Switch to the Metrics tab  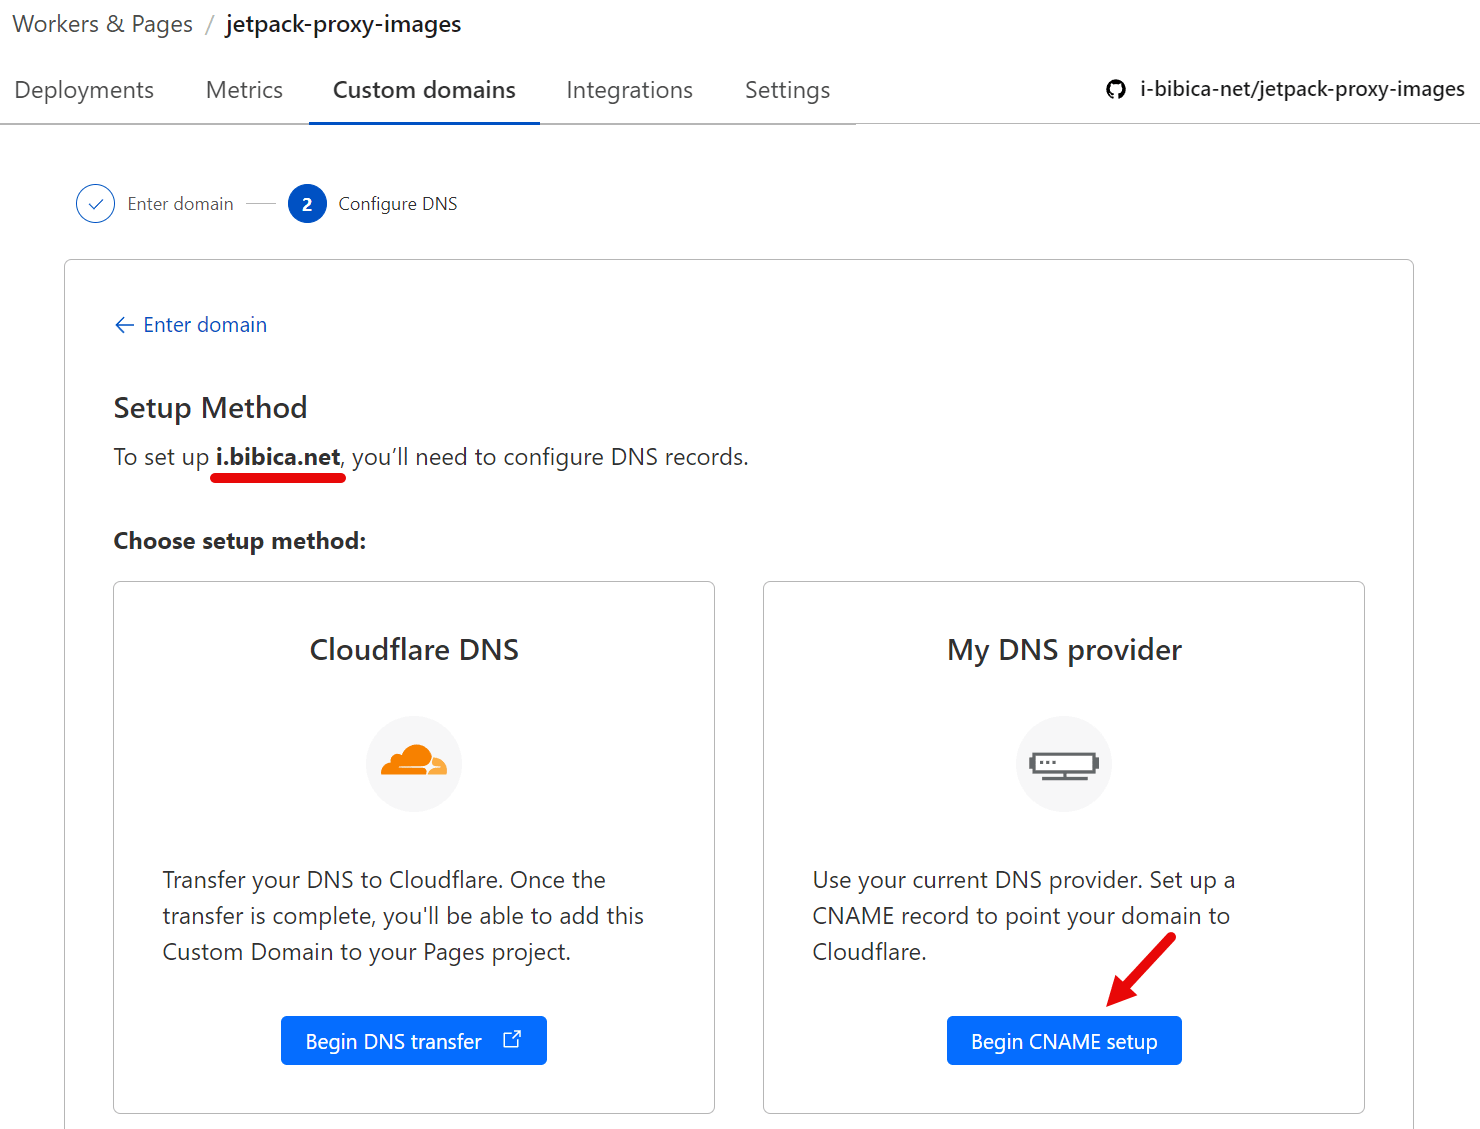pyautogui.click(x=244, y=90)
